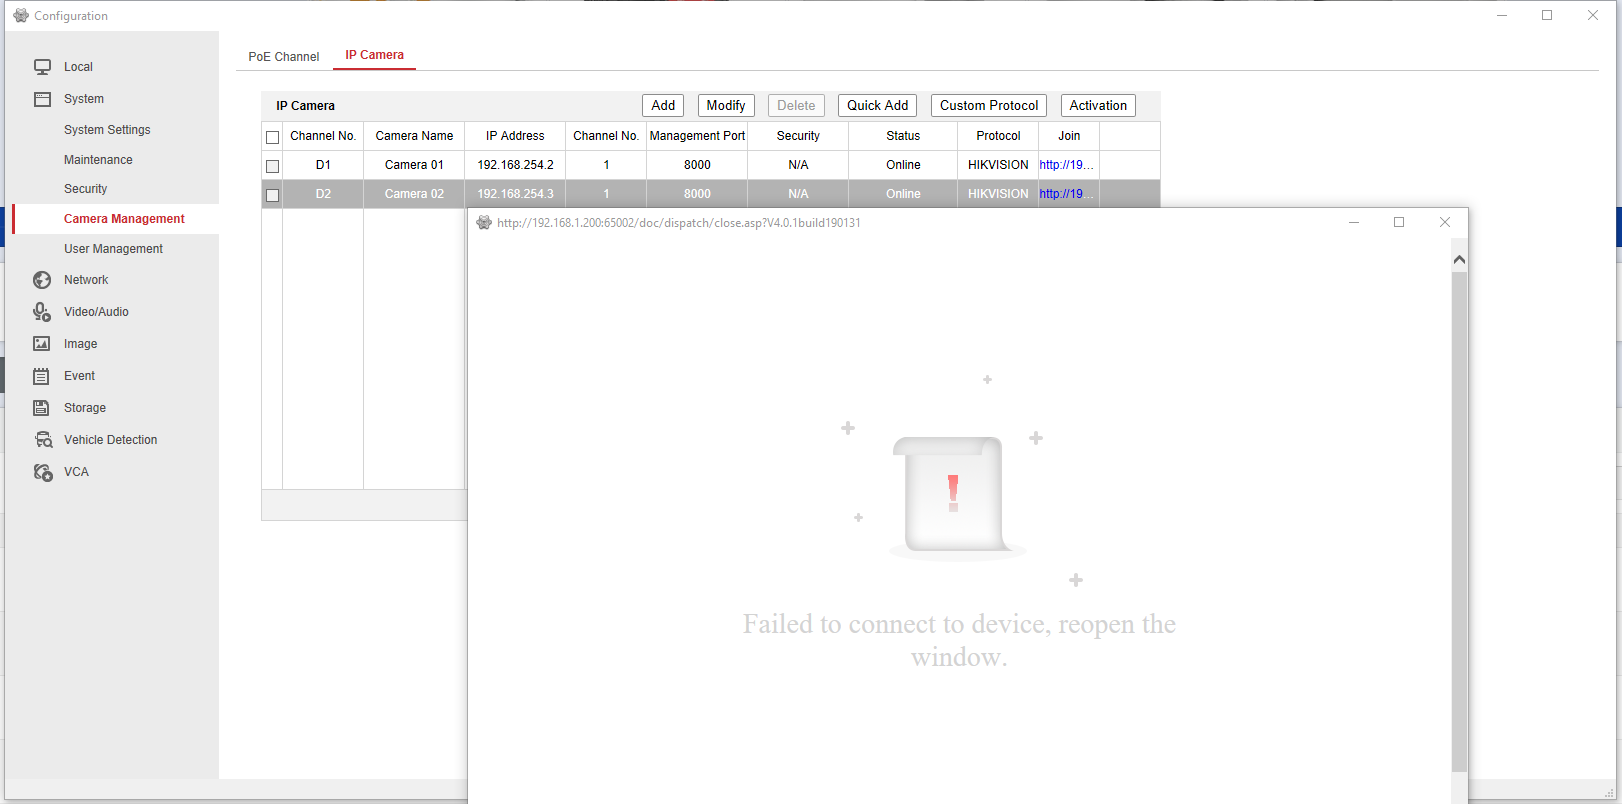Toggle the select-all checkbox in table header

click(272, 137)
